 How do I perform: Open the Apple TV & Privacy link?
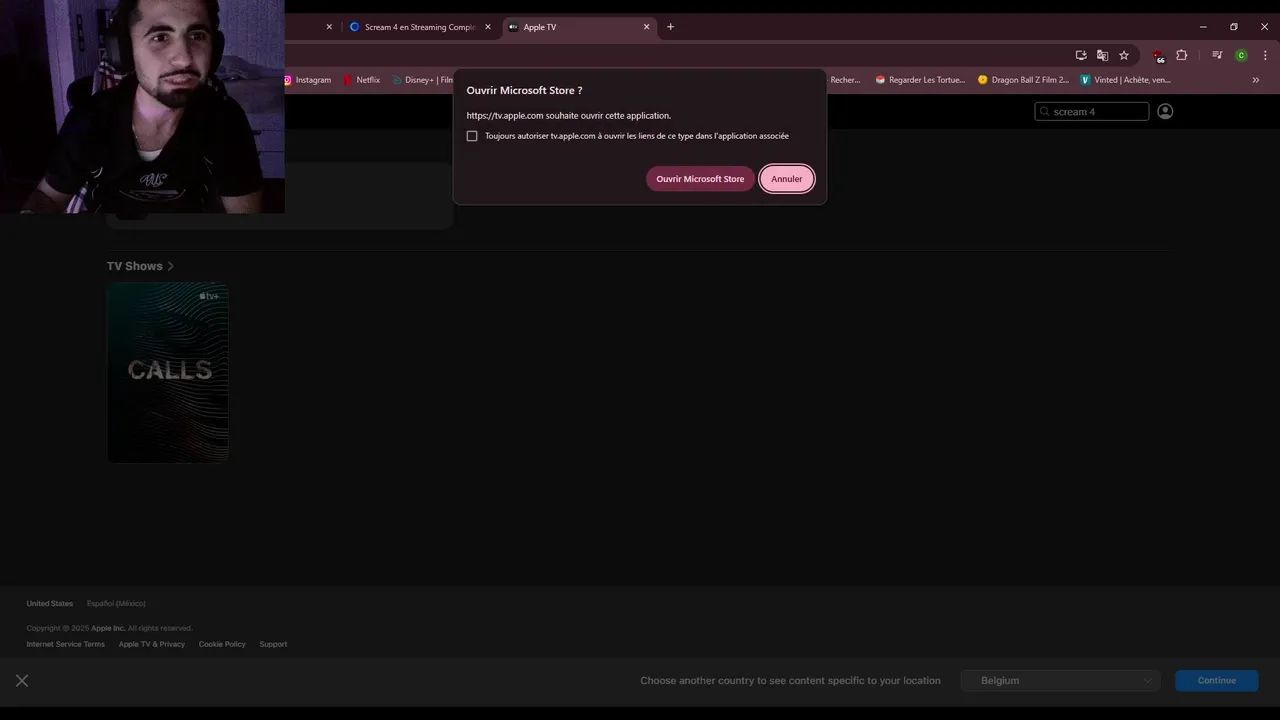[x=152, y=644]
